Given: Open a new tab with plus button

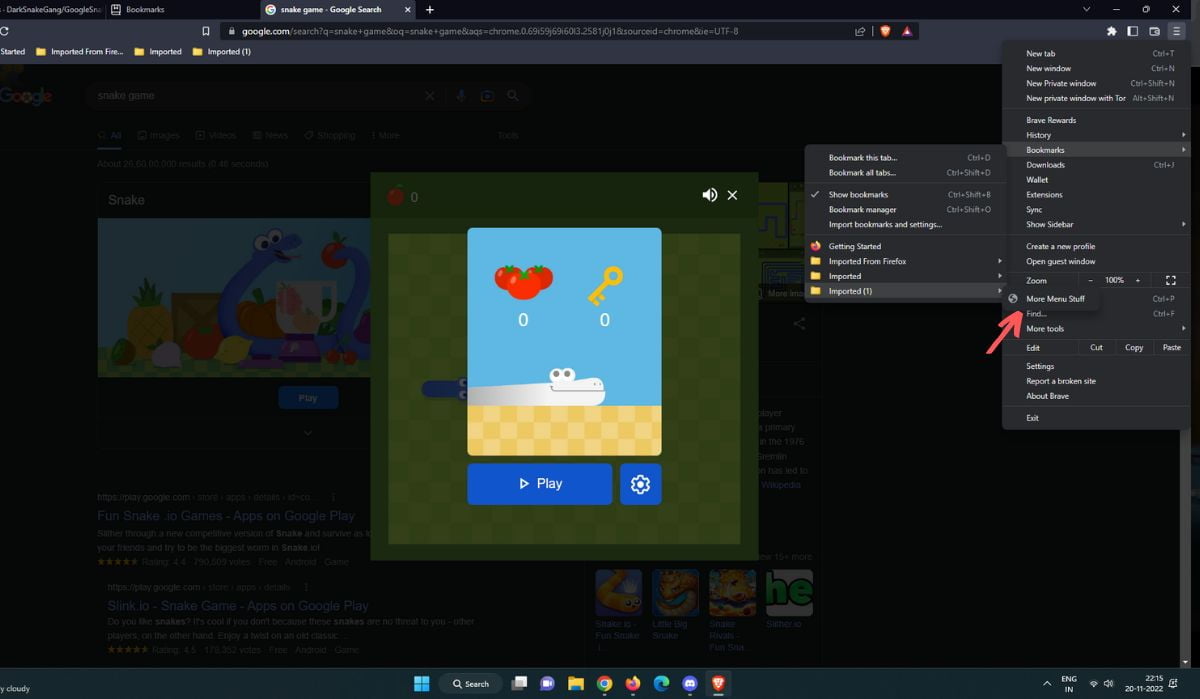Looking at the screenshot, I should [x=430, y=10].
